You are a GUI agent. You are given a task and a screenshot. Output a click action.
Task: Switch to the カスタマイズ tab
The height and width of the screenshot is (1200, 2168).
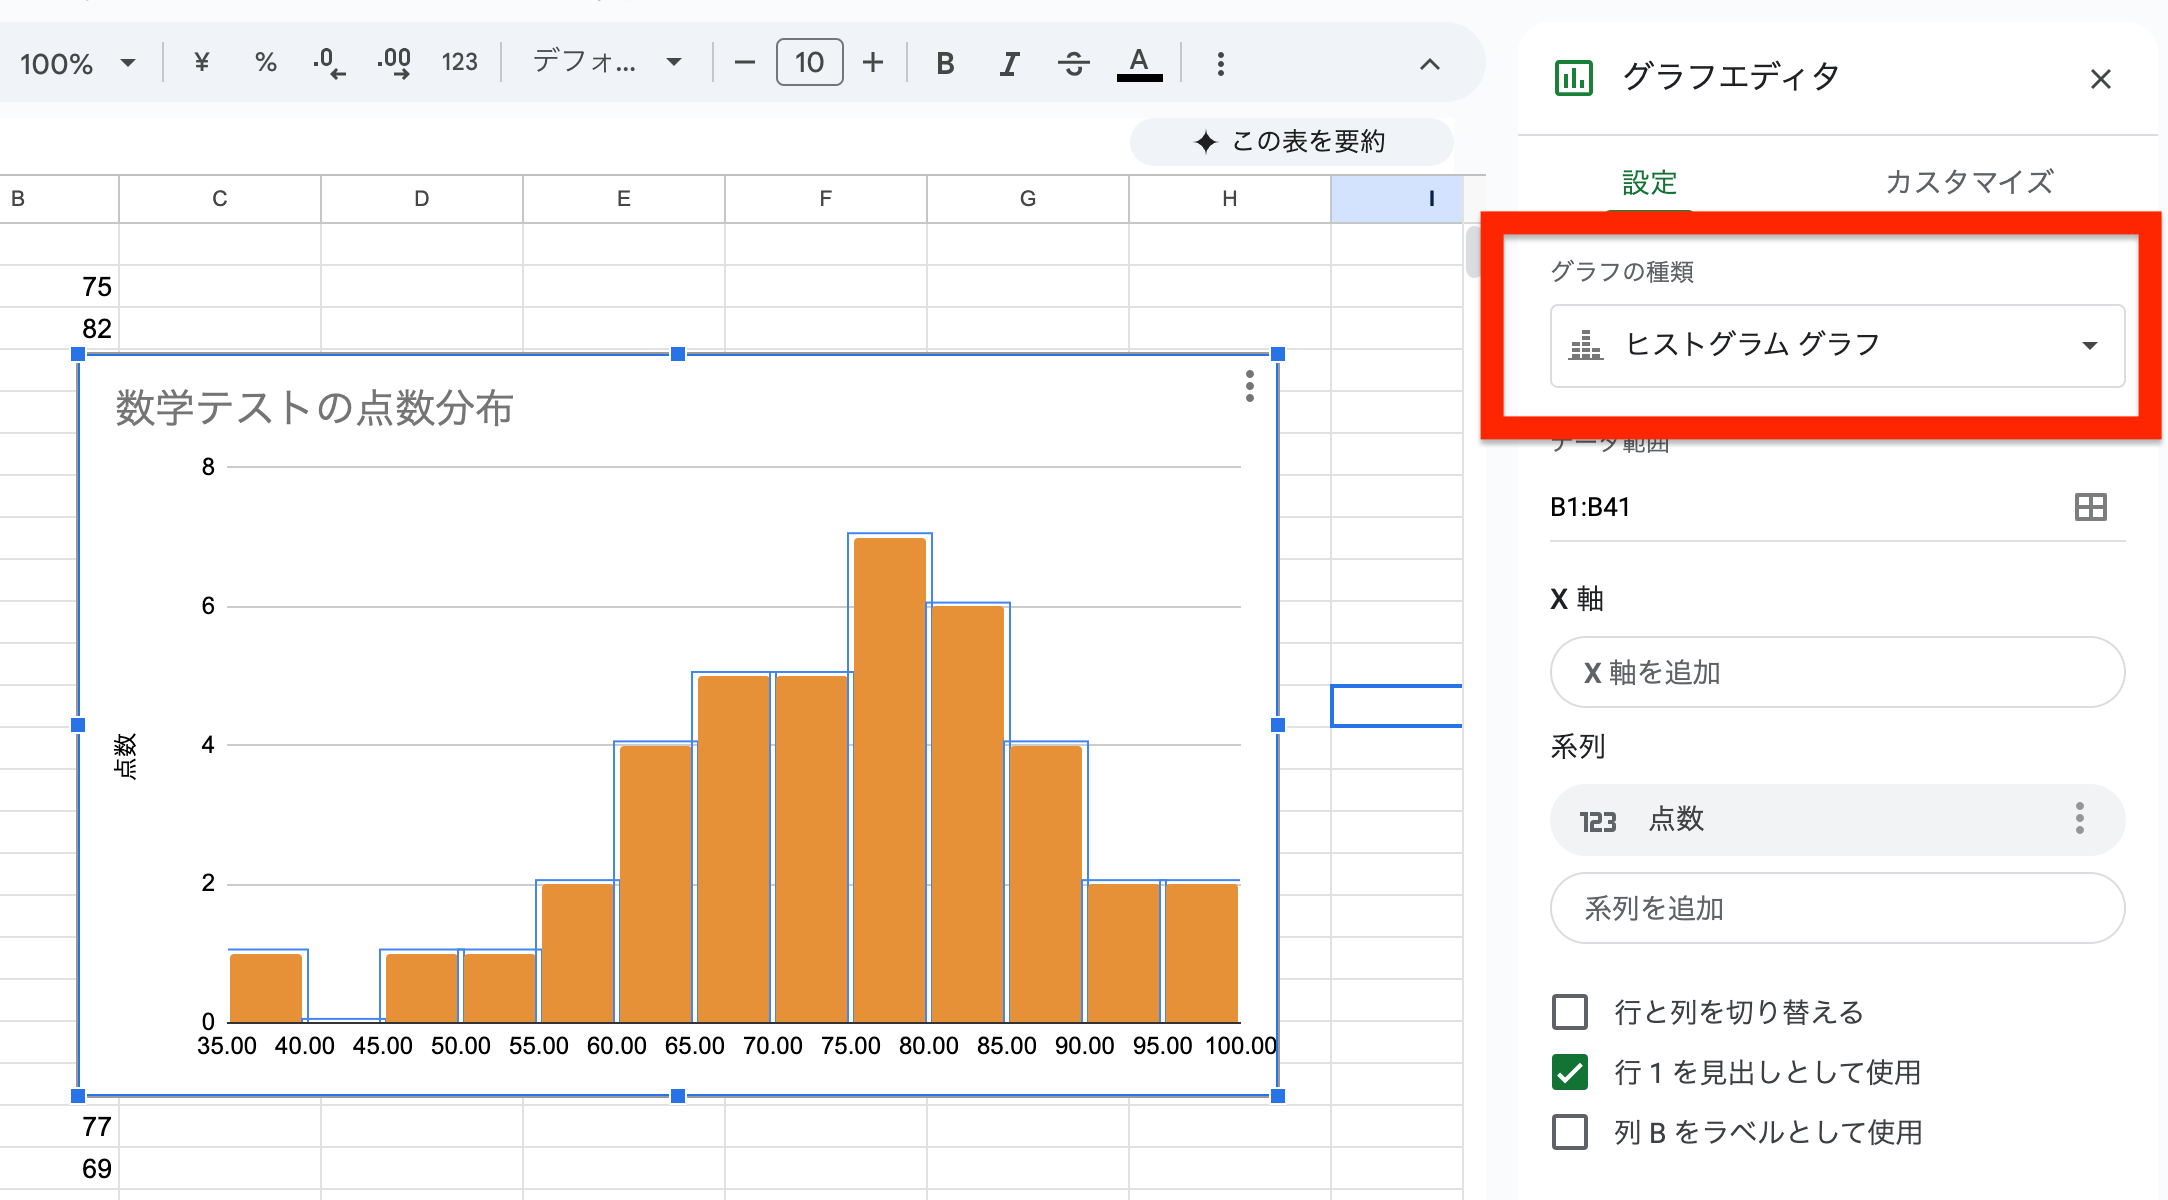[1968, 182]
